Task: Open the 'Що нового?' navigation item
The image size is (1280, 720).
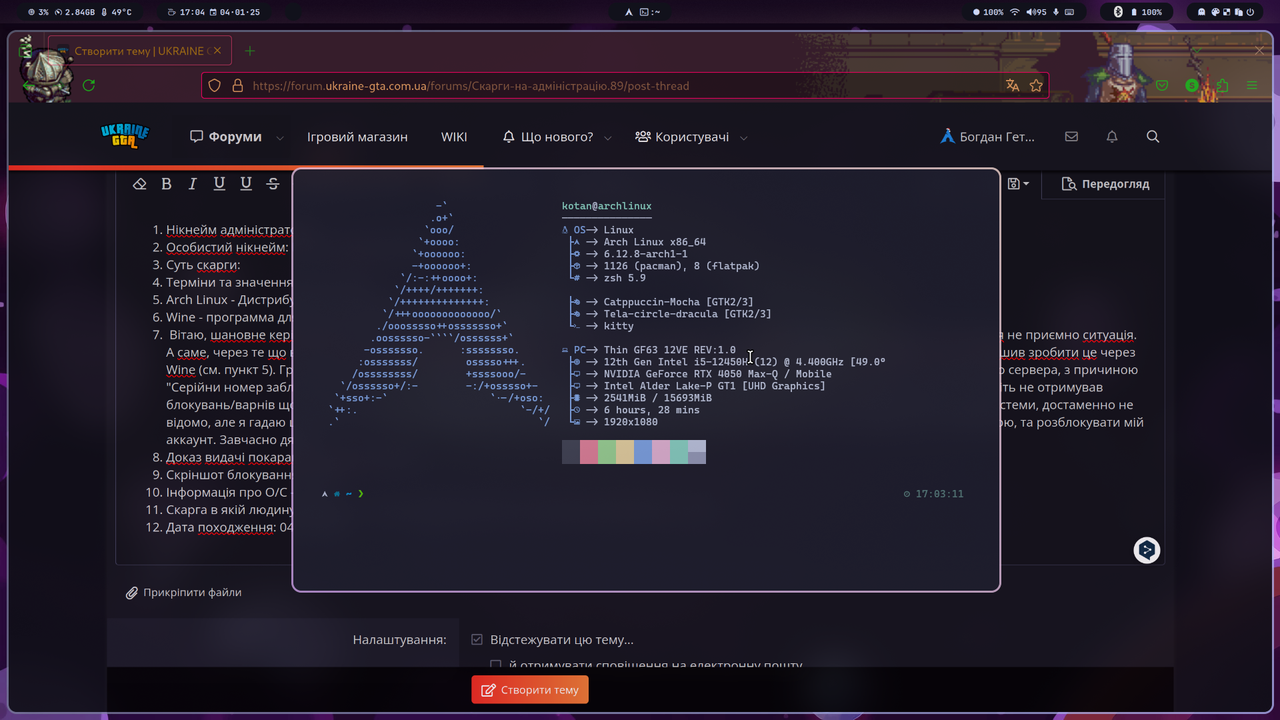Action: coord(548,137)
